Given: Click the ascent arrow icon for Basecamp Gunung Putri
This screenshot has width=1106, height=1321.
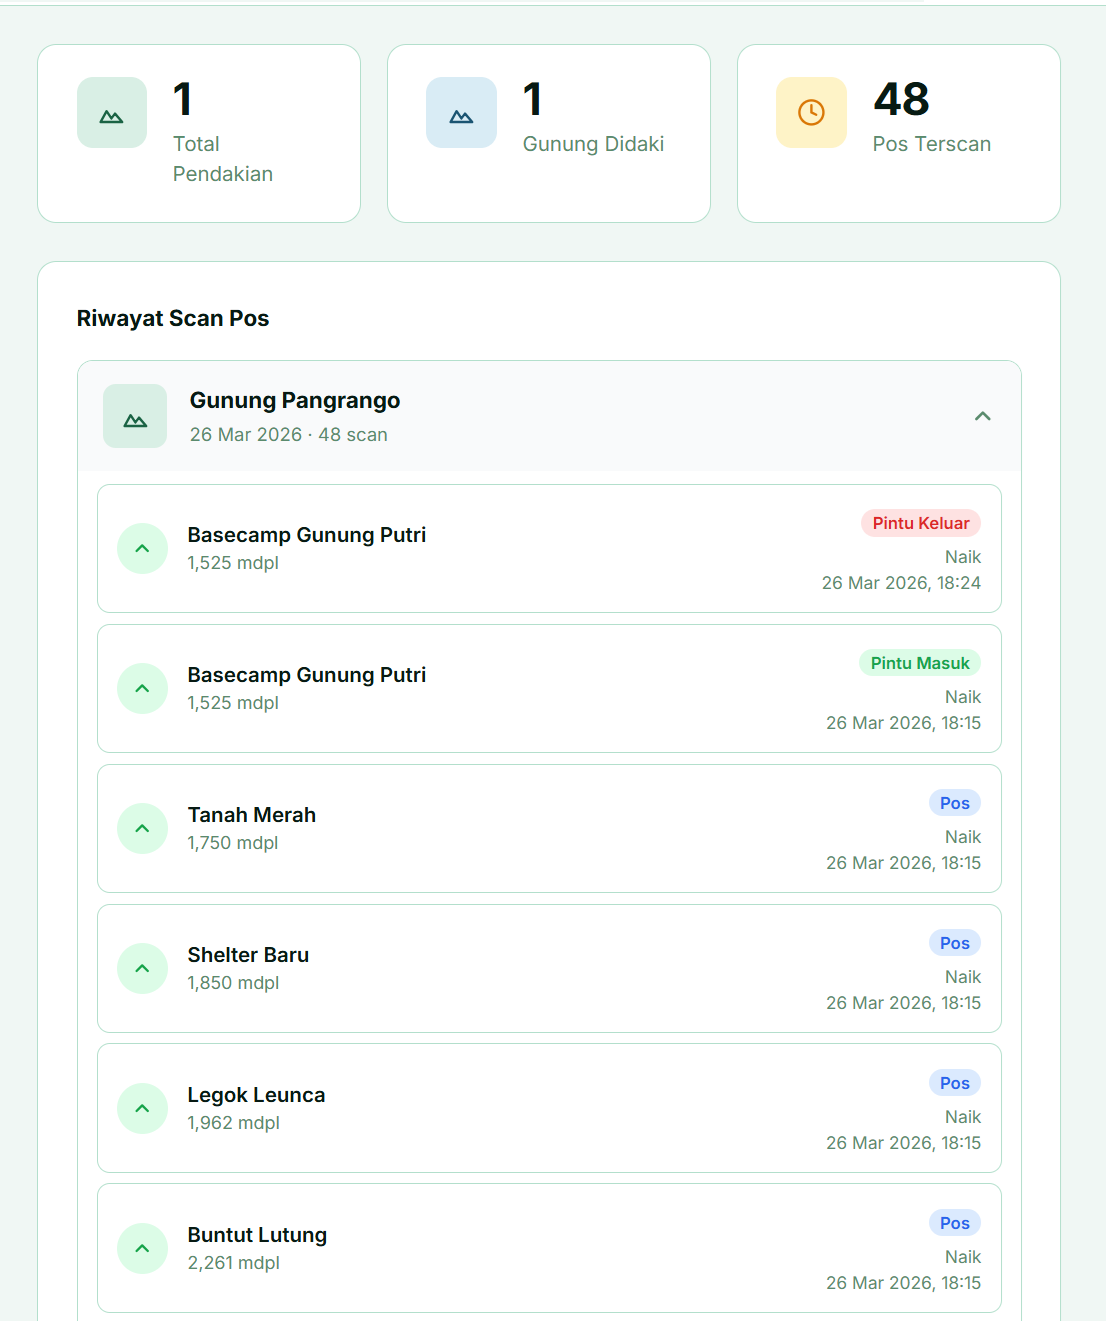Looking at the screenshot, I should [x=142, y=548].
